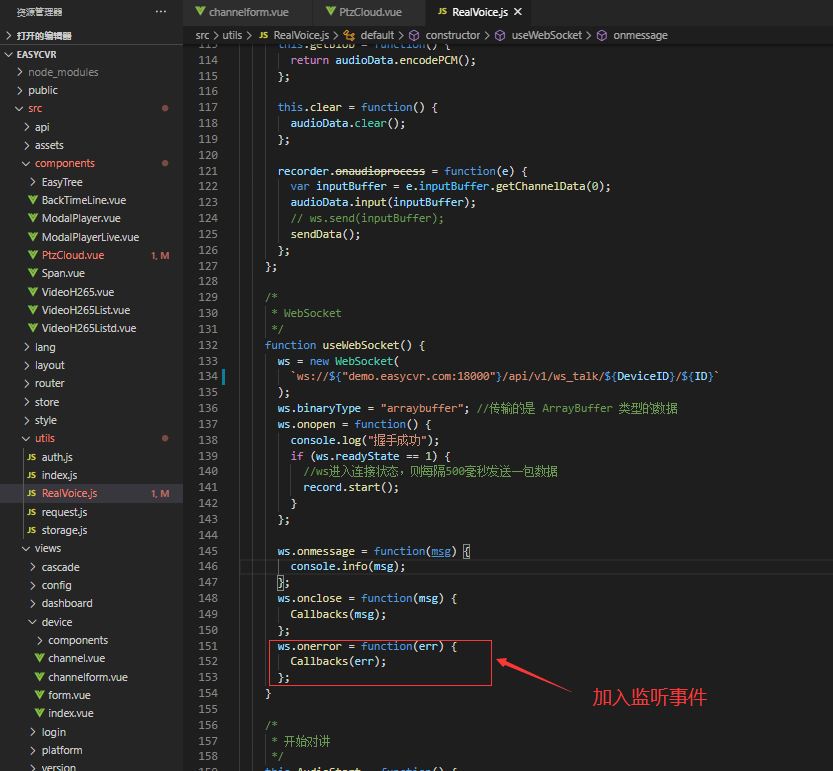Click the useWebSocket symbol icon in breadcrumb
This screenshot has height=771, width=833.
click(x=500, y=35)
